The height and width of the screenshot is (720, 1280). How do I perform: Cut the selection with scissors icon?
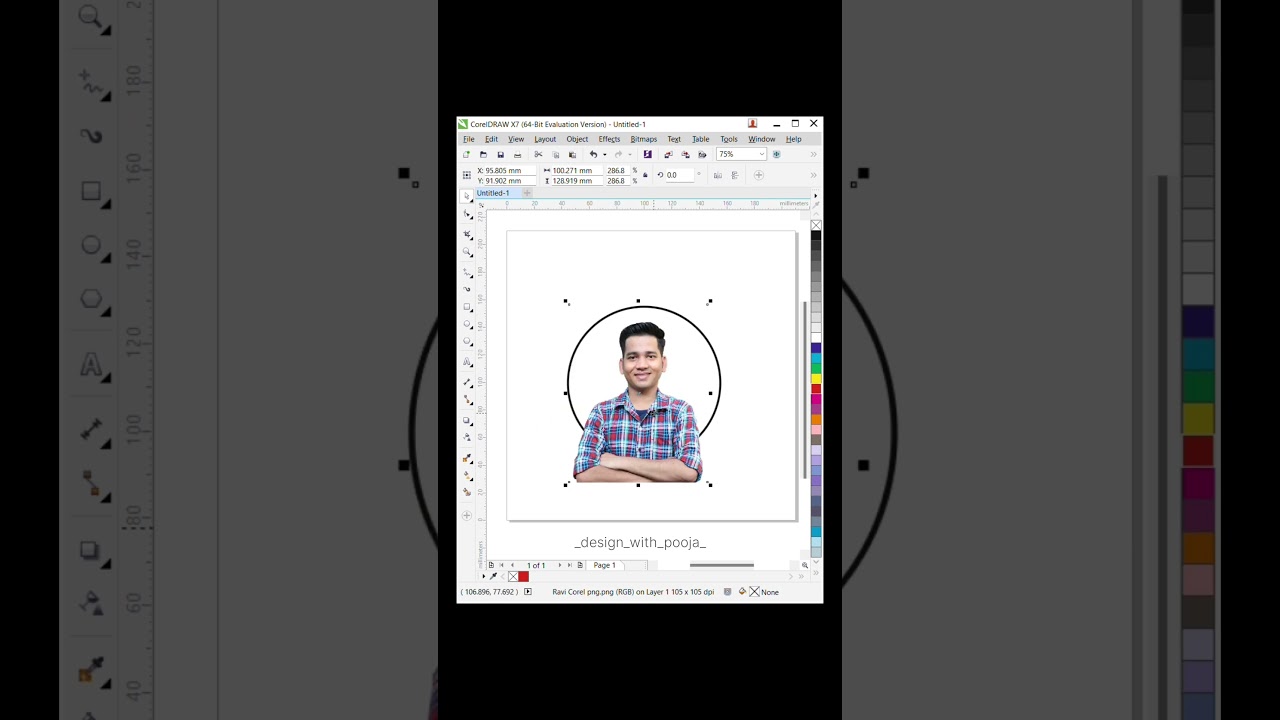click(x=538, y=155)
